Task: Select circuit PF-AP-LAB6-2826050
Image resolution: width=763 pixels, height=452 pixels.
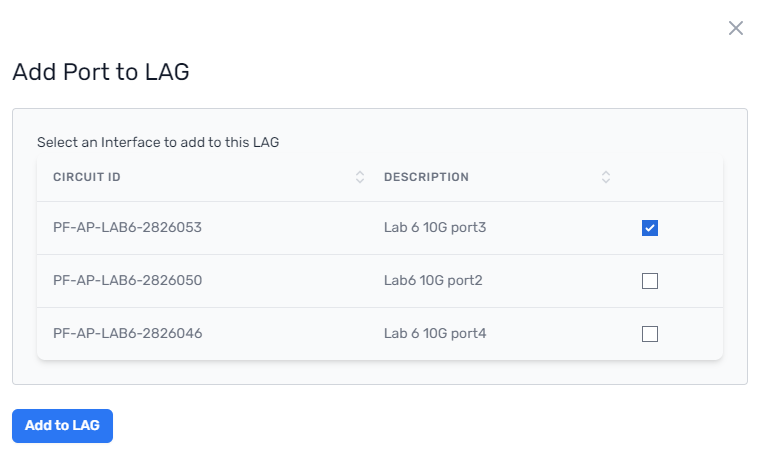Action: click(127, 280)
